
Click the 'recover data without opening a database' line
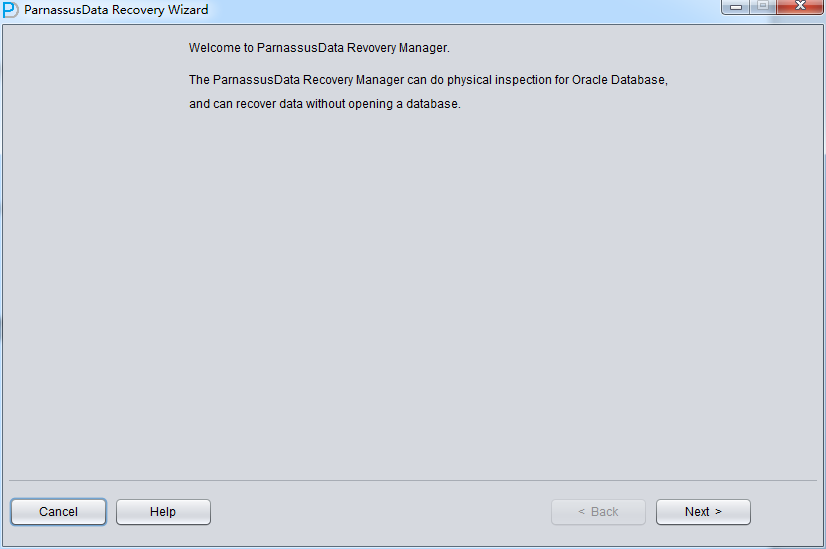325,105
